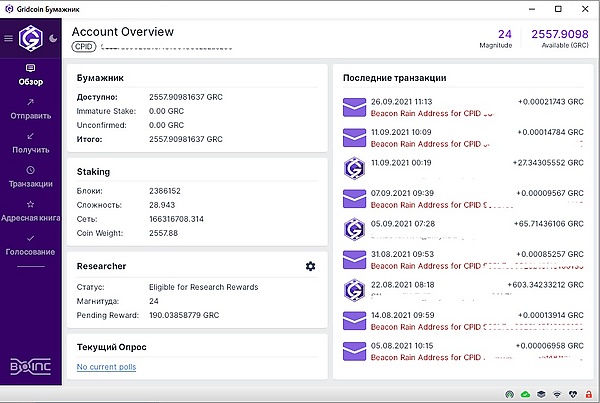Screen dimensions: 600x403
Task: Select the +603.34233212 GRC amount
Action: 546,285
